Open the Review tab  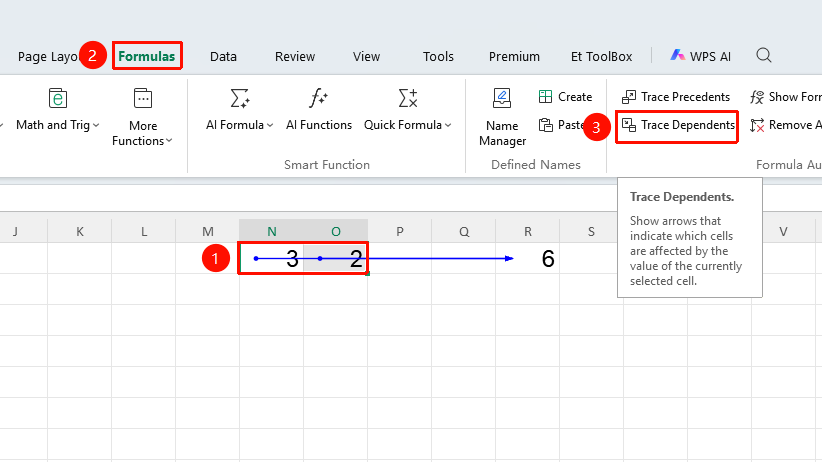click(x=295, y=56)
